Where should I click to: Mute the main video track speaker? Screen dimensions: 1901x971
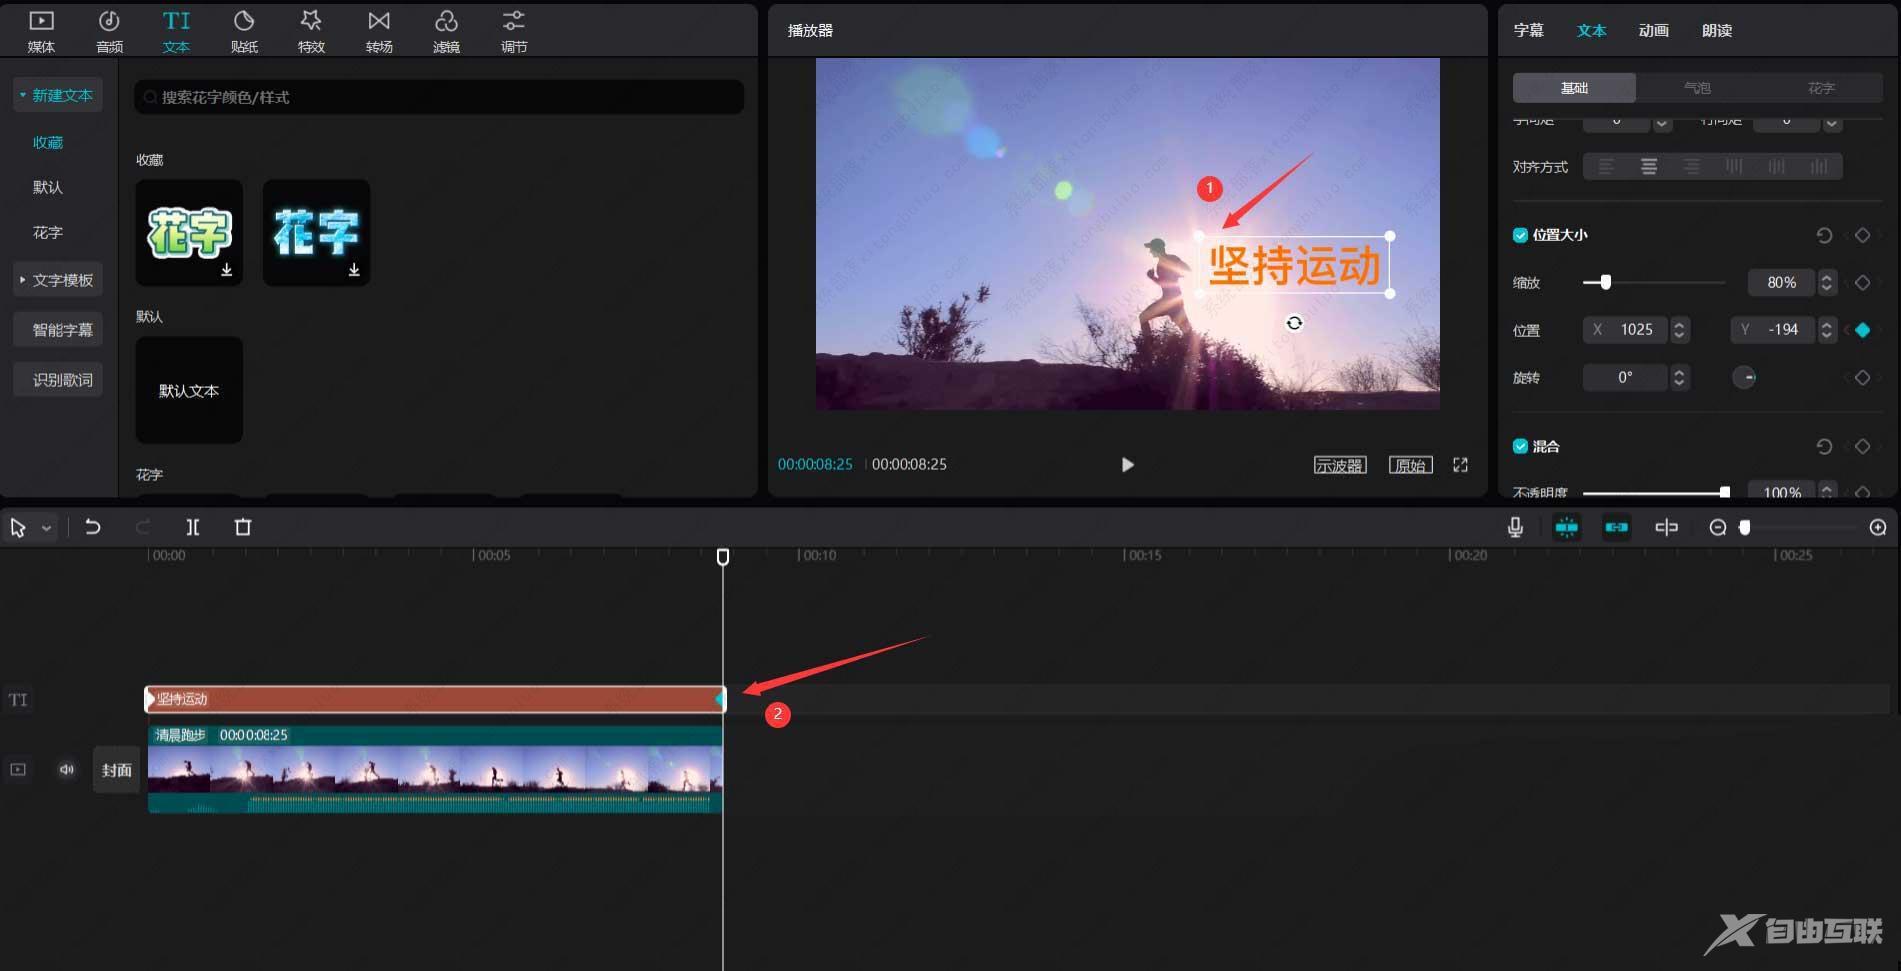[x=66, y=769]
